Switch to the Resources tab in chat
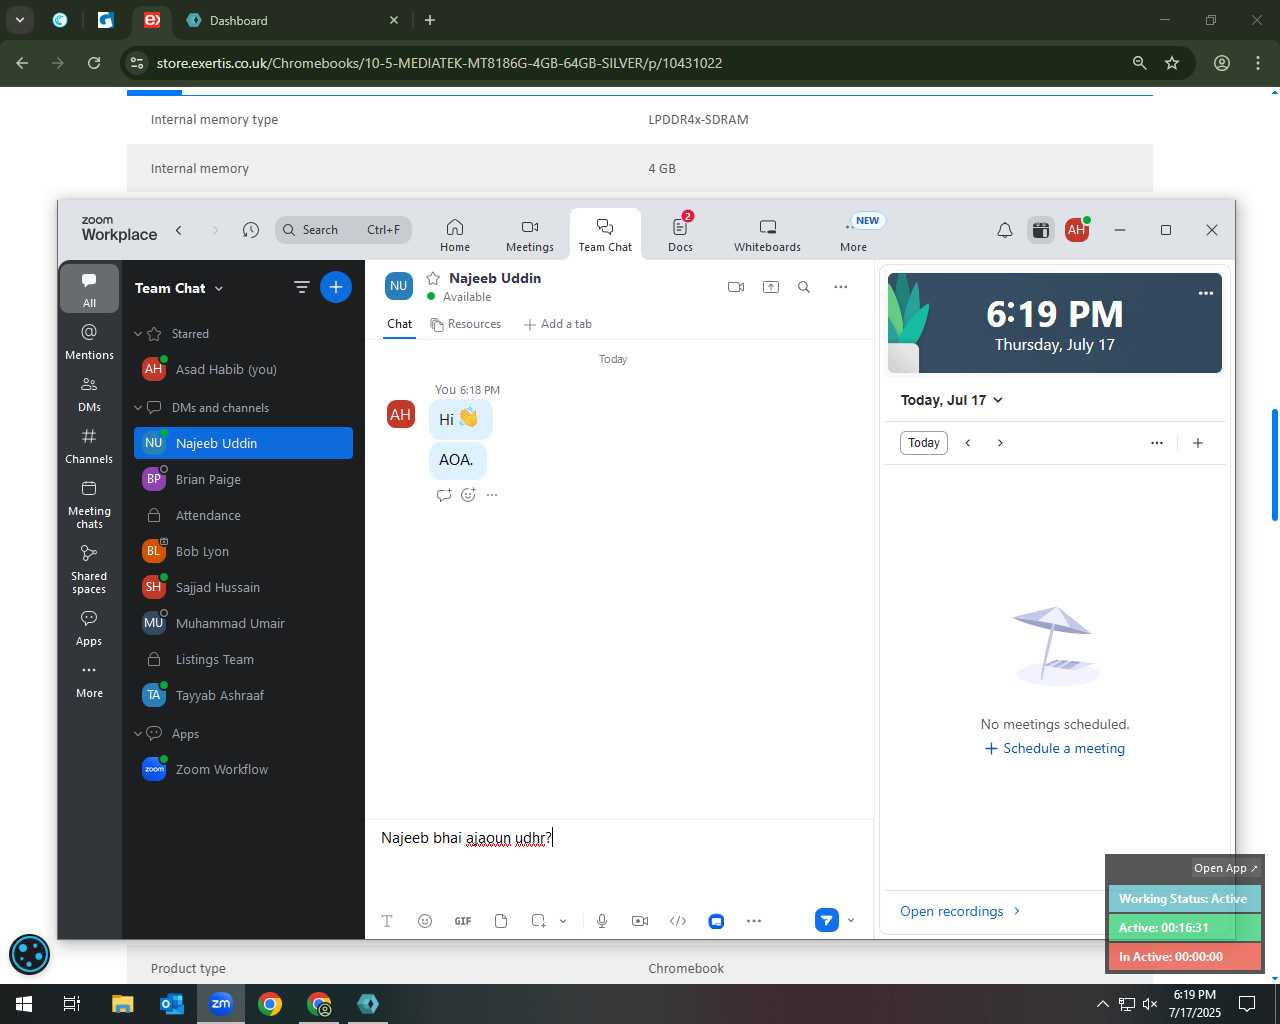 pyautogui.click(x=466, y=324)
